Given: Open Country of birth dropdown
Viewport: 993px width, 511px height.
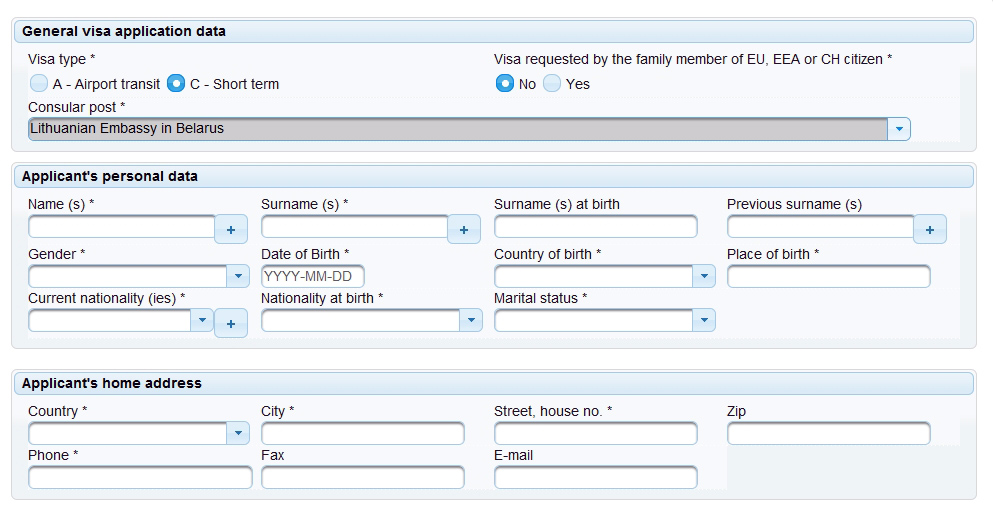Looking at the screenshot, I should pyautogui.click(x=605, y=276).
